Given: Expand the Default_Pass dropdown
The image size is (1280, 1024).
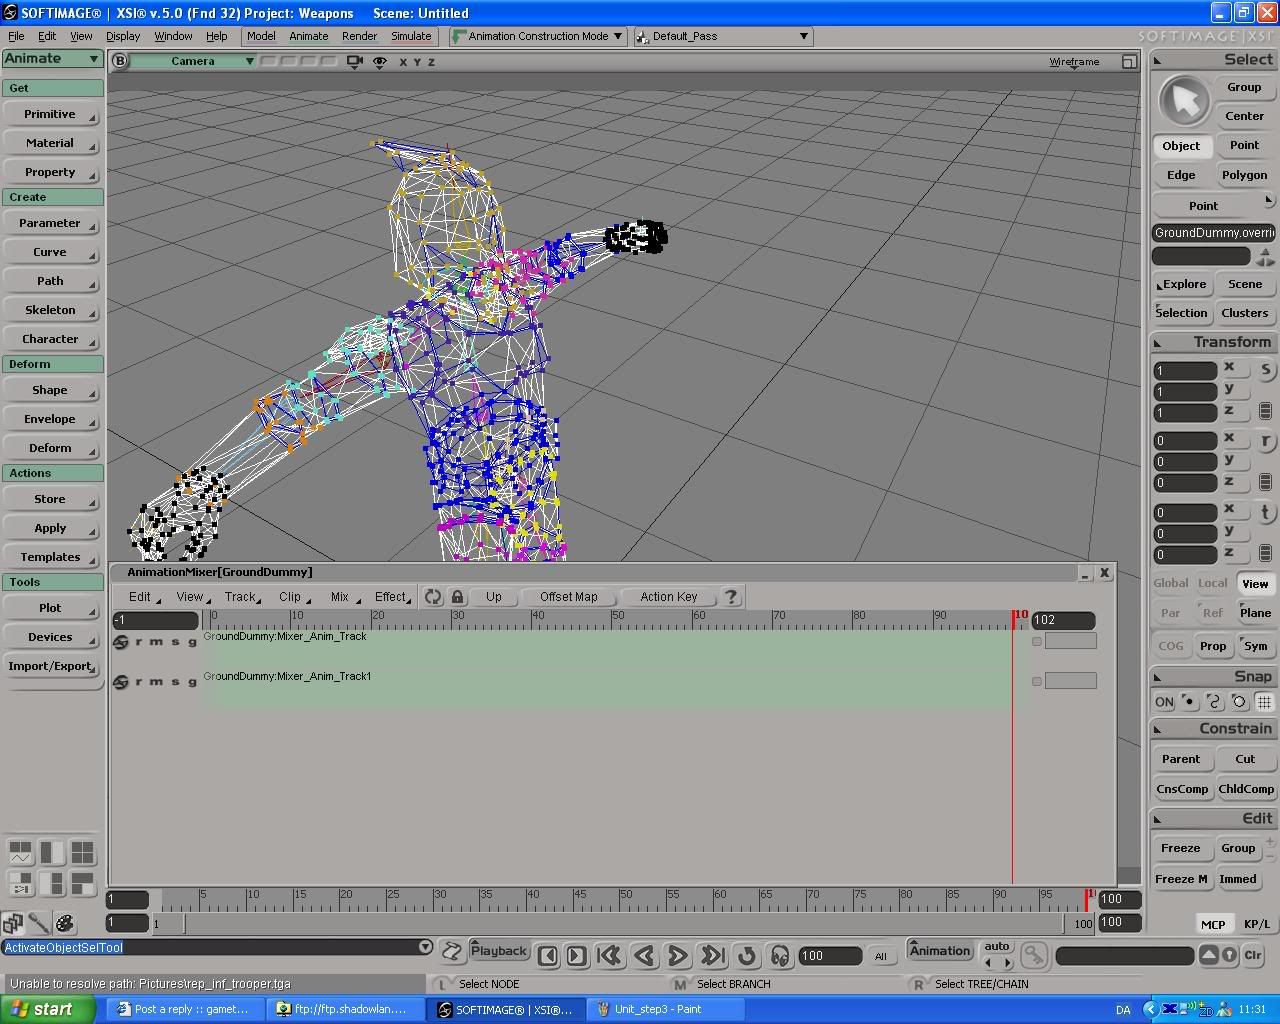Looking at the screenshot, I should click(723, 36).
